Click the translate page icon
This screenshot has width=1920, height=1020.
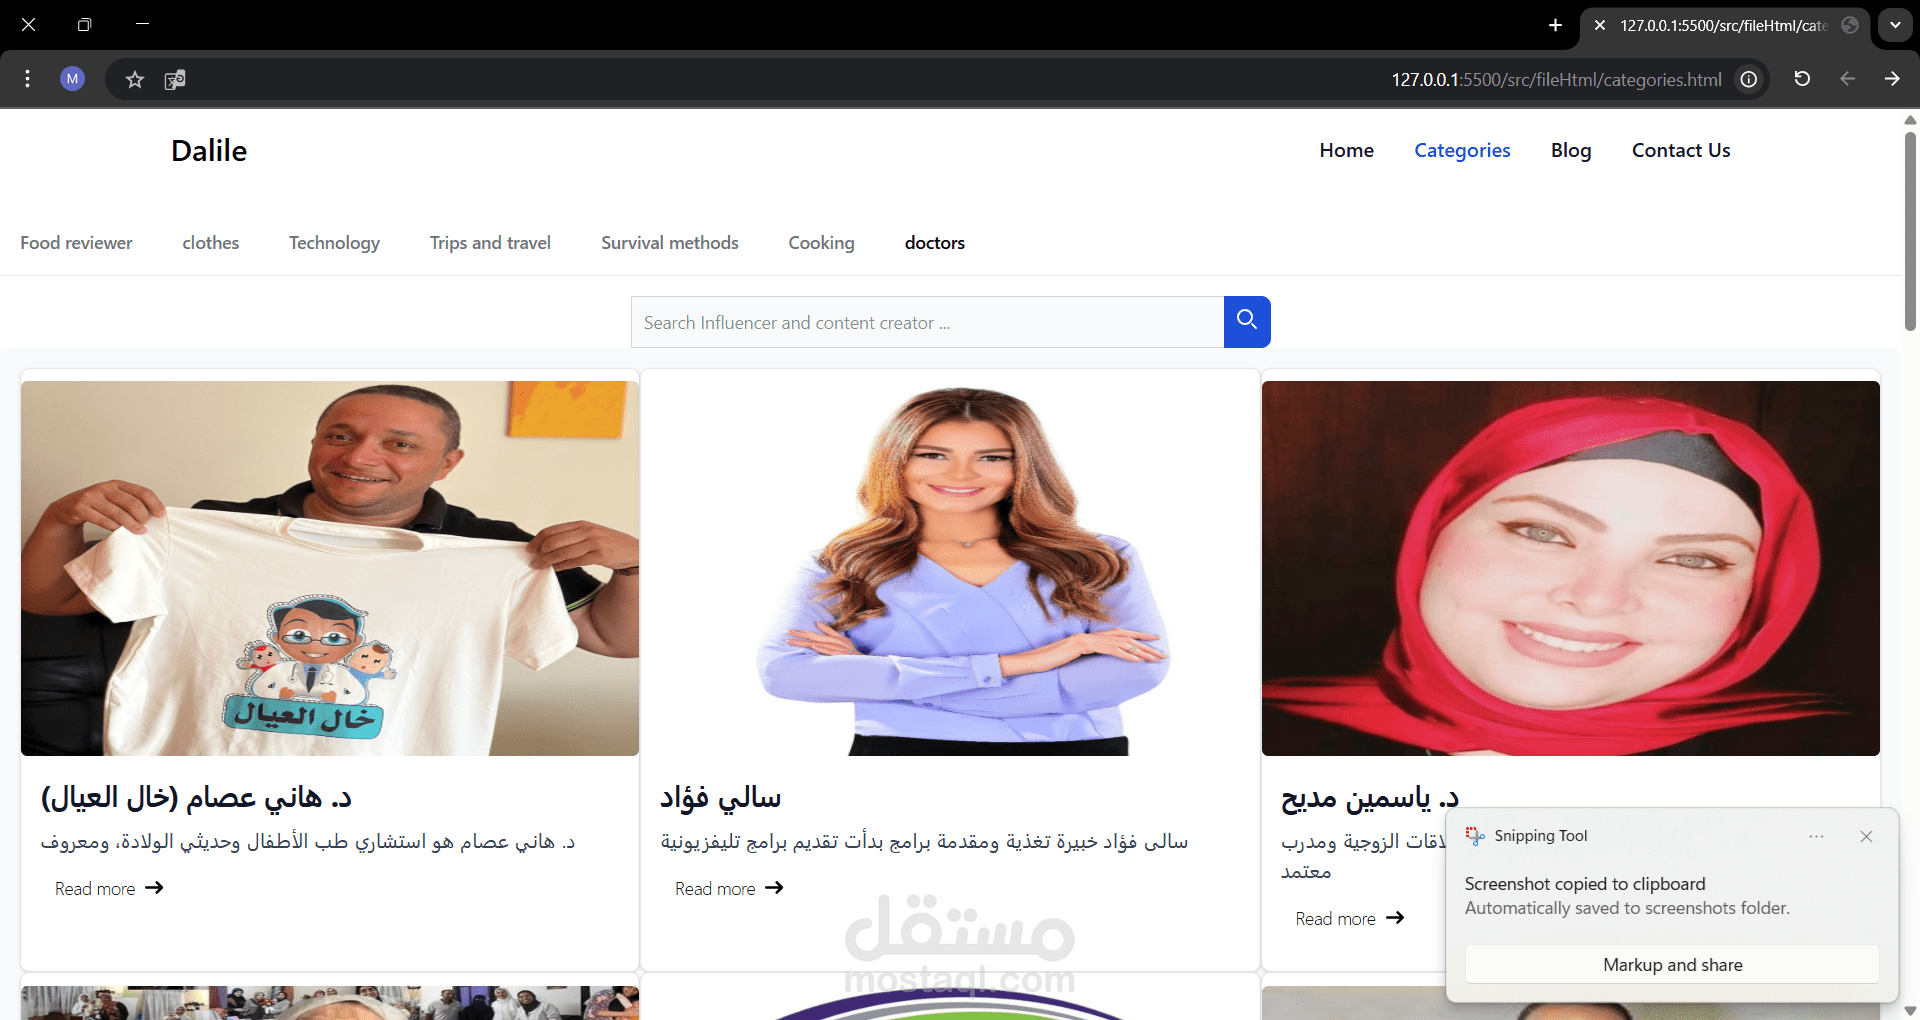(175, 79)
